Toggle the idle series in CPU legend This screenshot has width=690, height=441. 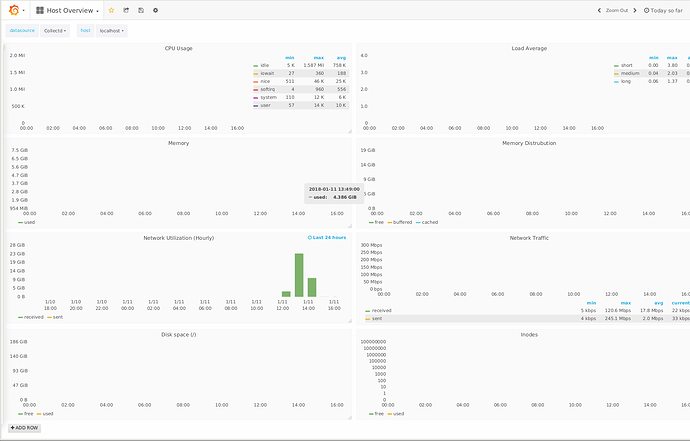tap(264, 65)
